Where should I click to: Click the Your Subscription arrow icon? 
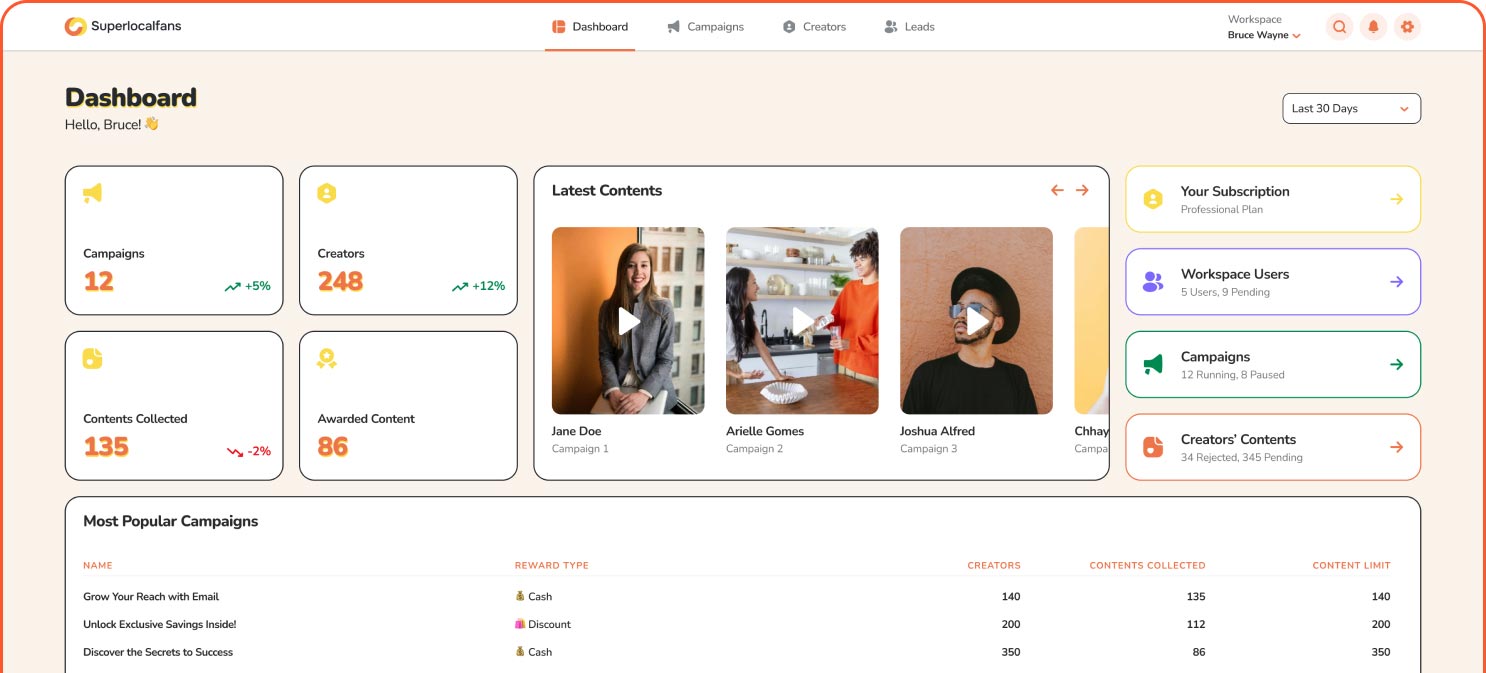[1396, 199]
